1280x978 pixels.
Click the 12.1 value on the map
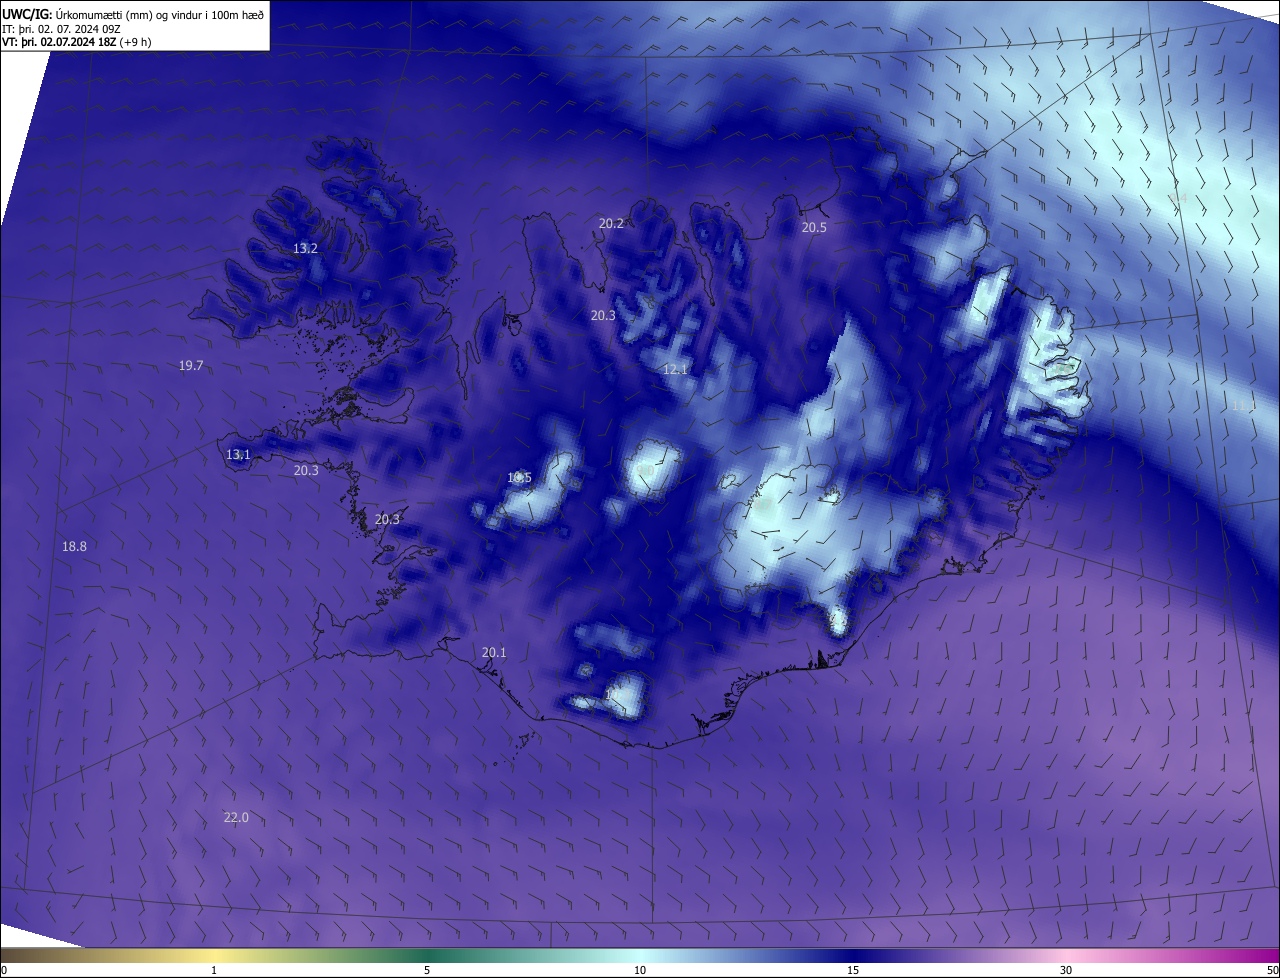pyautogui.click(x=675, y=369)
